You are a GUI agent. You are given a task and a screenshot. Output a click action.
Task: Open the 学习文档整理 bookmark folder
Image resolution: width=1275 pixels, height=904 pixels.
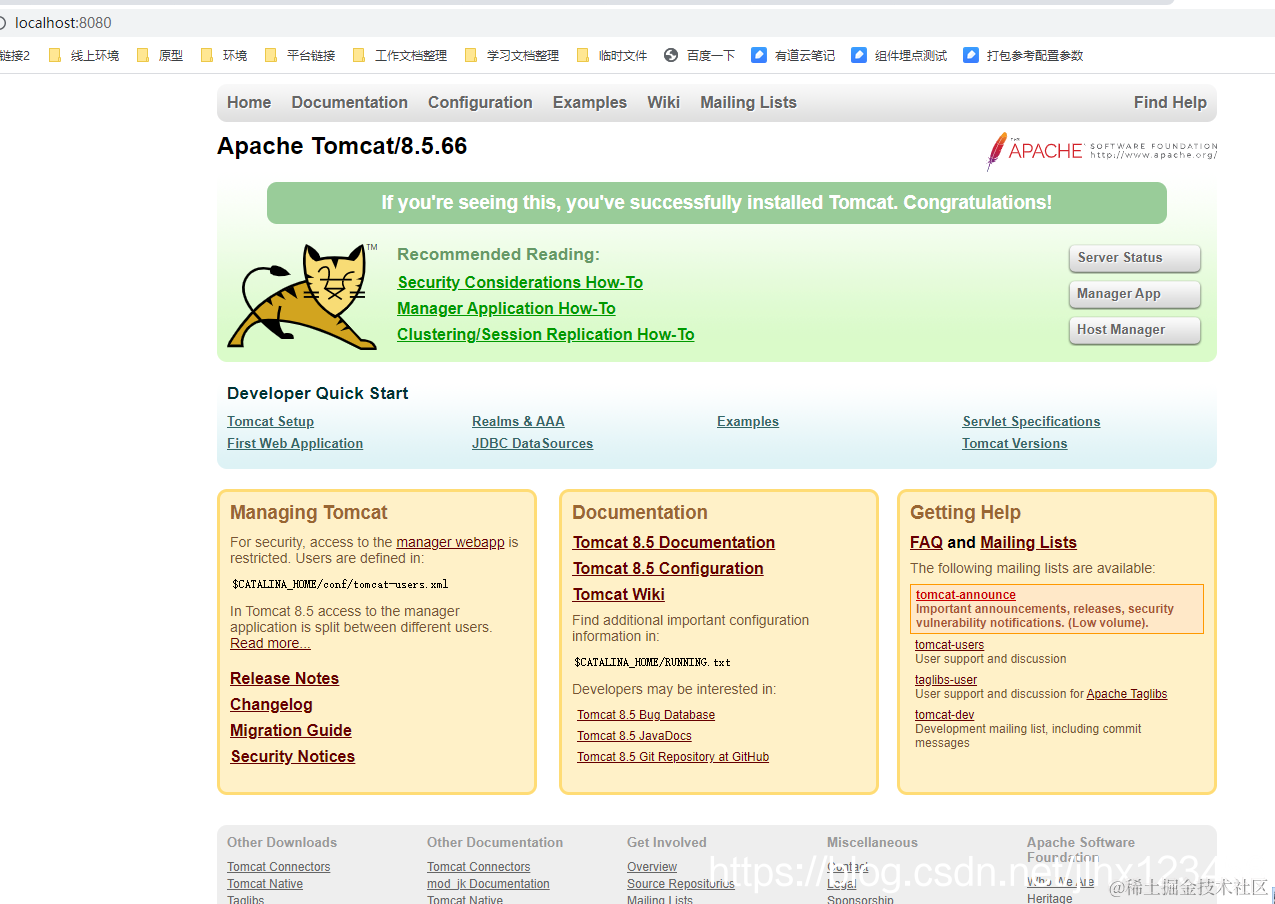pyautogui.click(x=513, y=56)
